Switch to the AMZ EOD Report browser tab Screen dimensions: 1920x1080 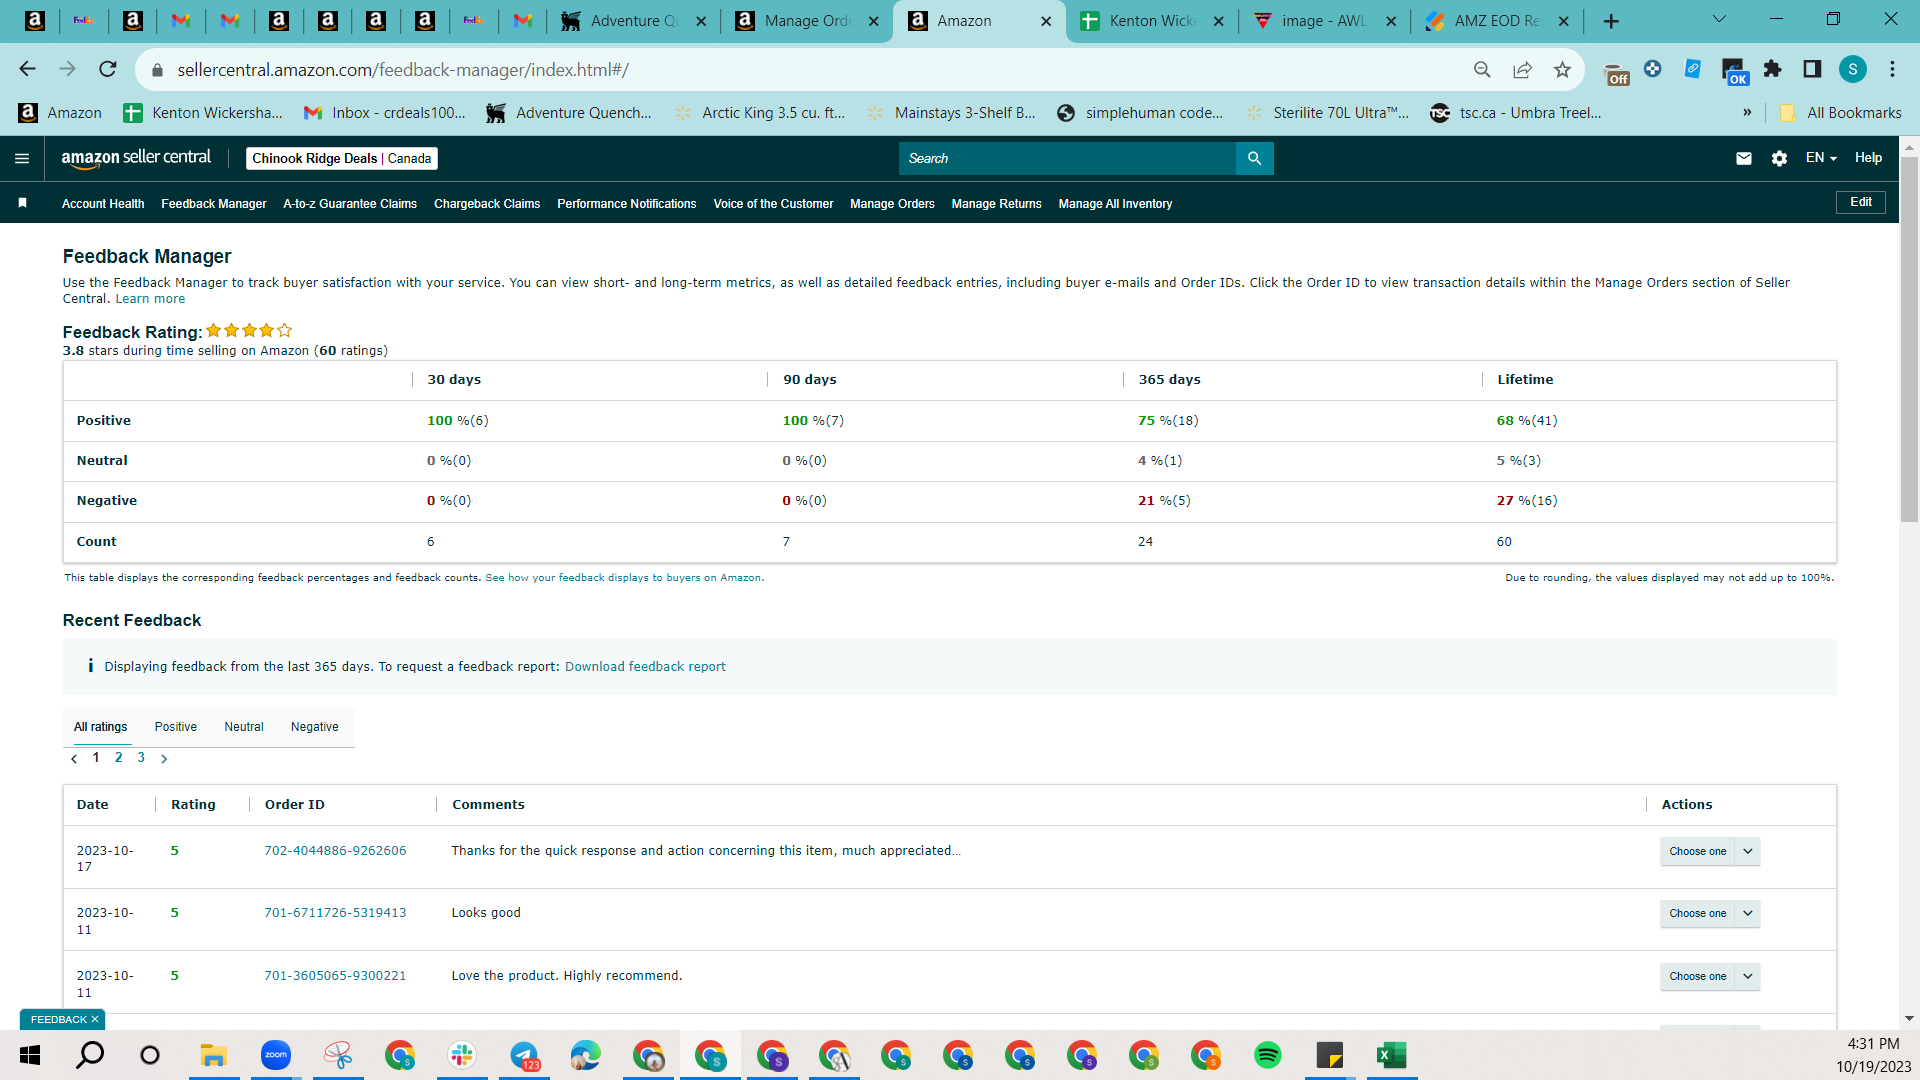[1497, 21]
